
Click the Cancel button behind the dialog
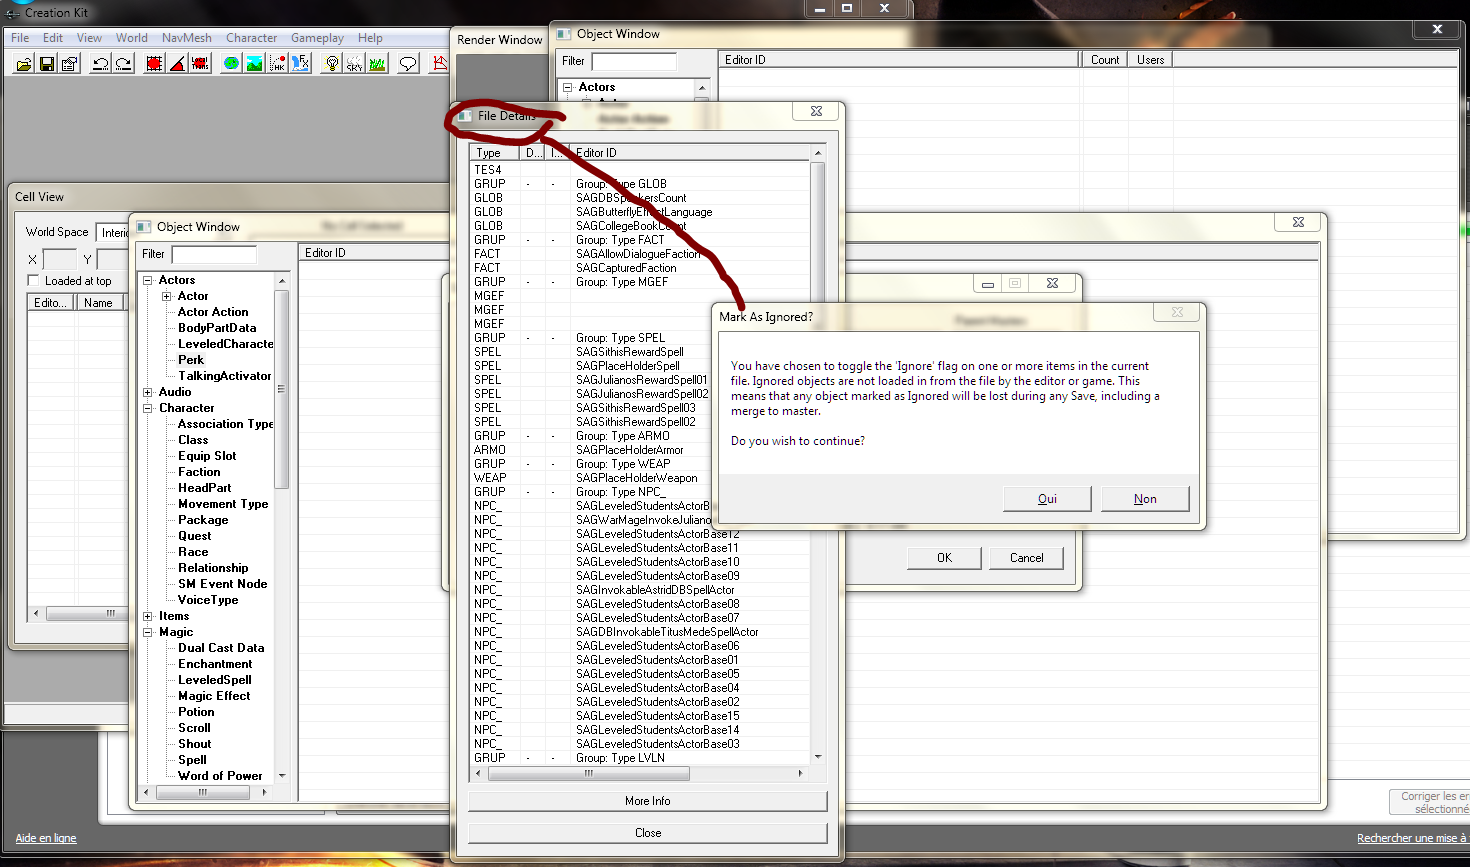[1026, 558]
